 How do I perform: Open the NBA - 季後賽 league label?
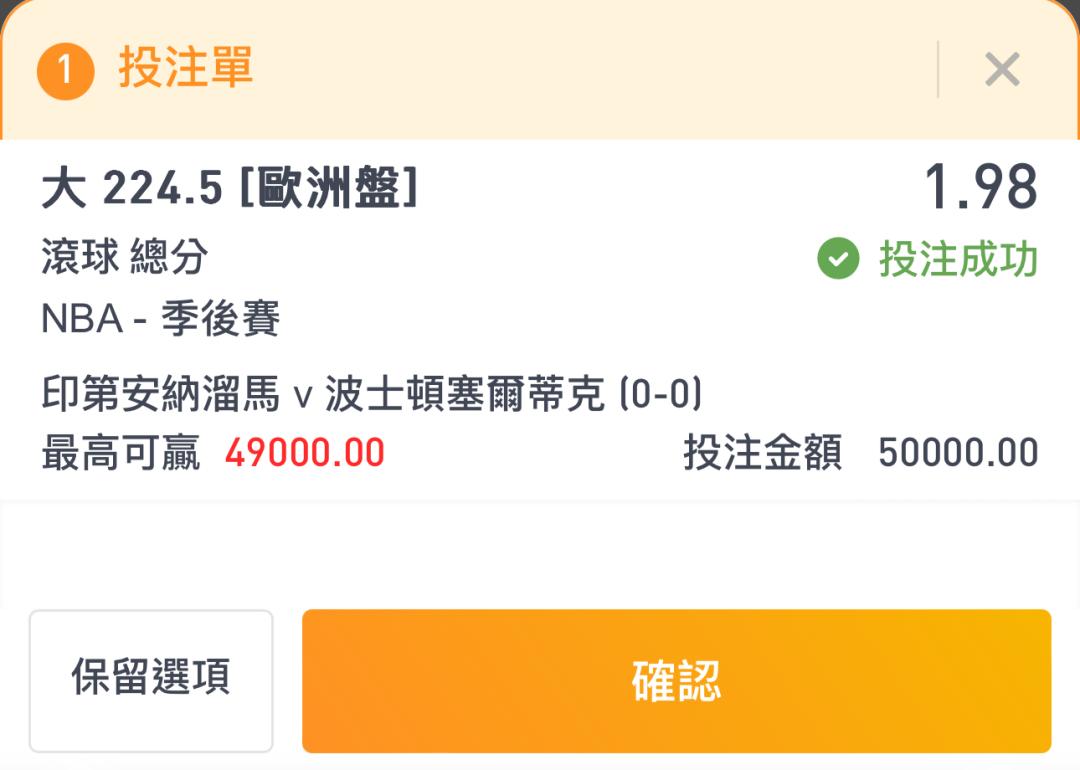(x=160, y=319)
